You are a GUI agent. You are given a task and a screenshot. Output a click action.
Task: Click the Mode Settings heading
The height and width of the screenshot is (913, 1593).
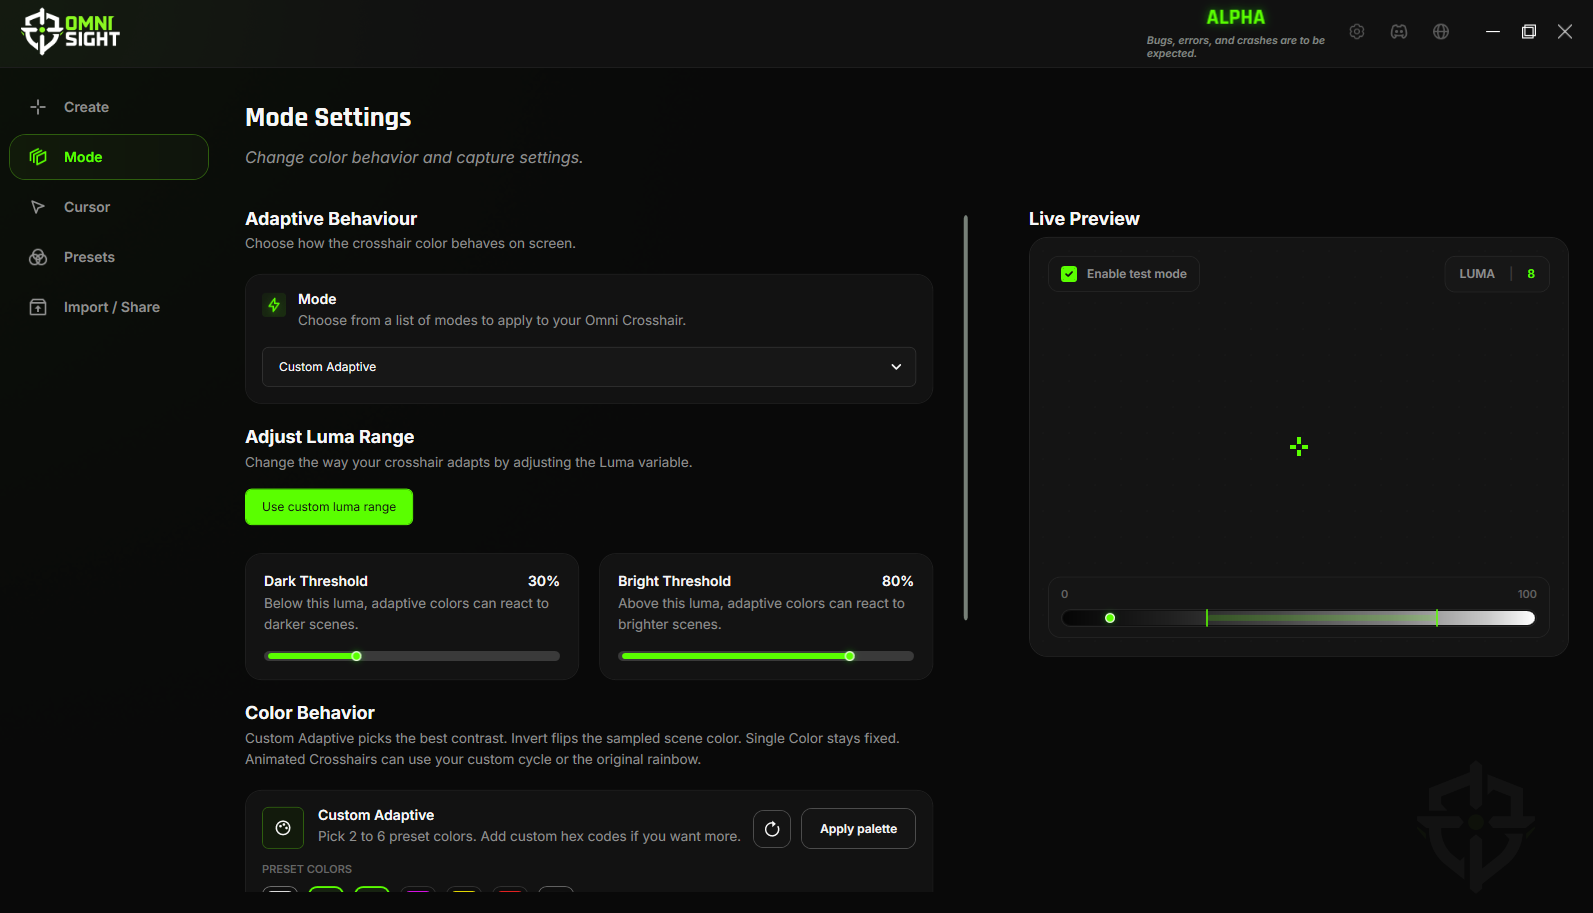pos(328,118)
